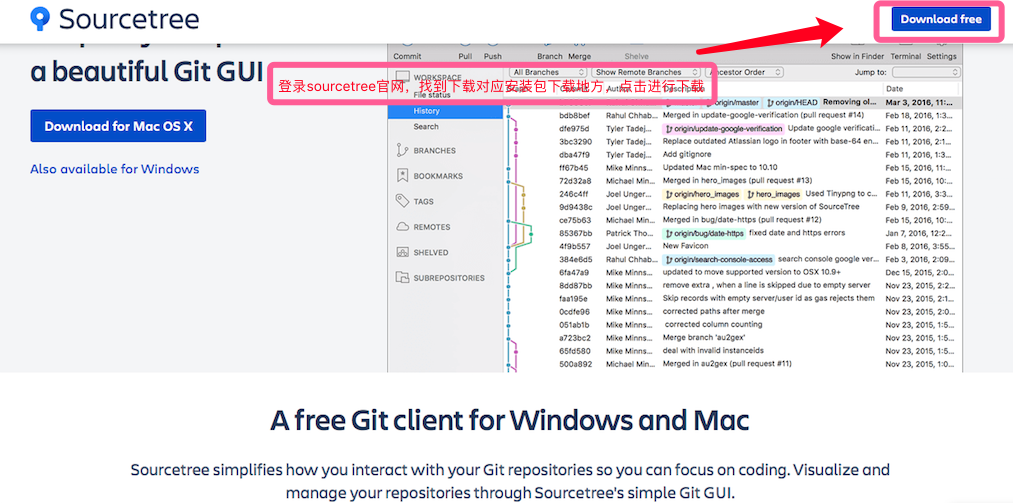Click the Sourcetree logo icon
The image size is (1013, 503).
click(x=40, y=19)
